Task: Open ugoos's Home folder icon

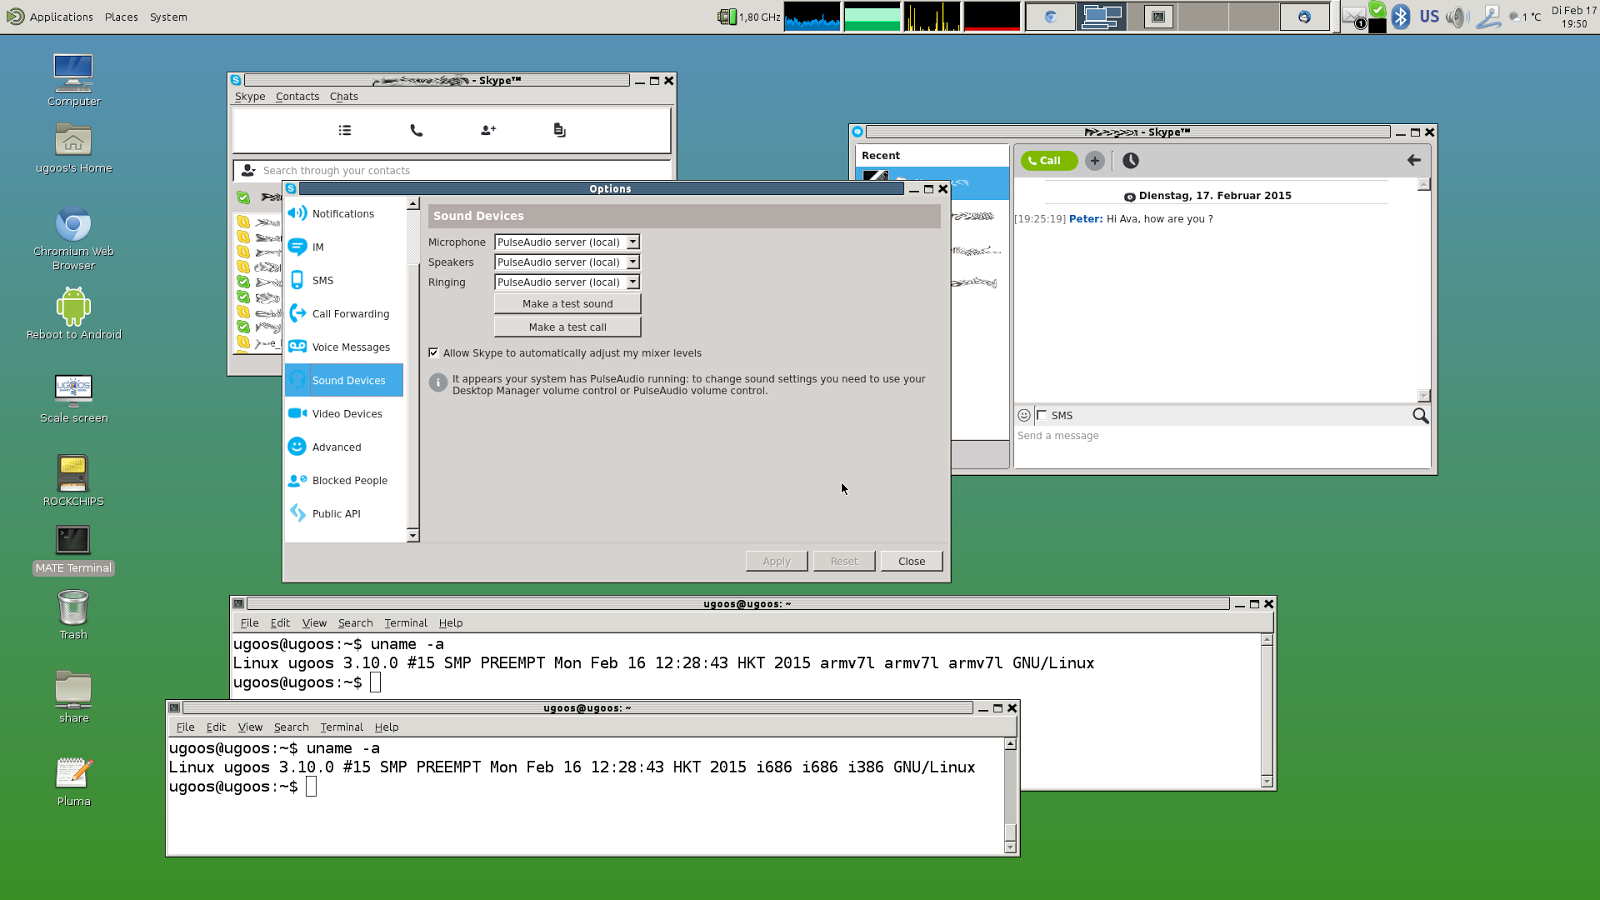Action: [73, 148]
